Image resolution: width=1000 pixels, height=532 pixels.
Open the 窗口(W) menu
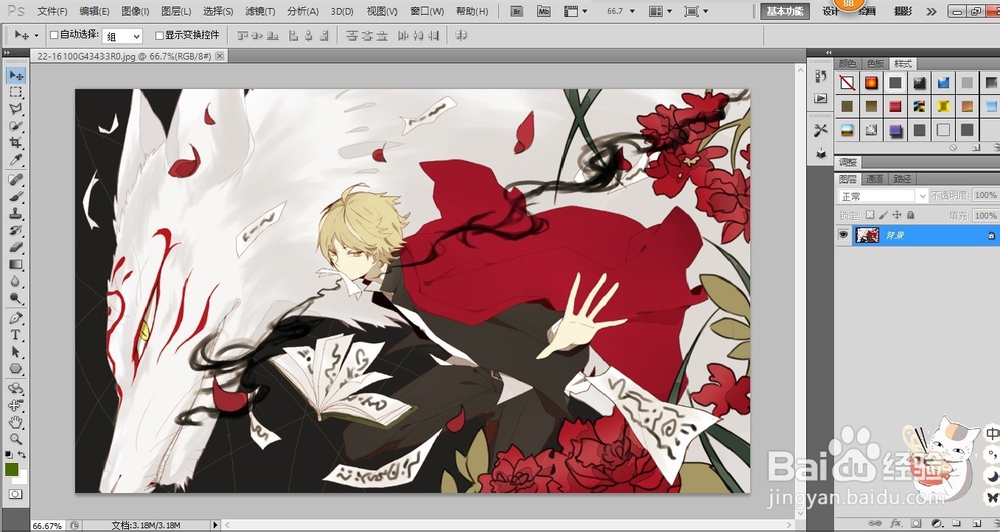pos(427,11)
